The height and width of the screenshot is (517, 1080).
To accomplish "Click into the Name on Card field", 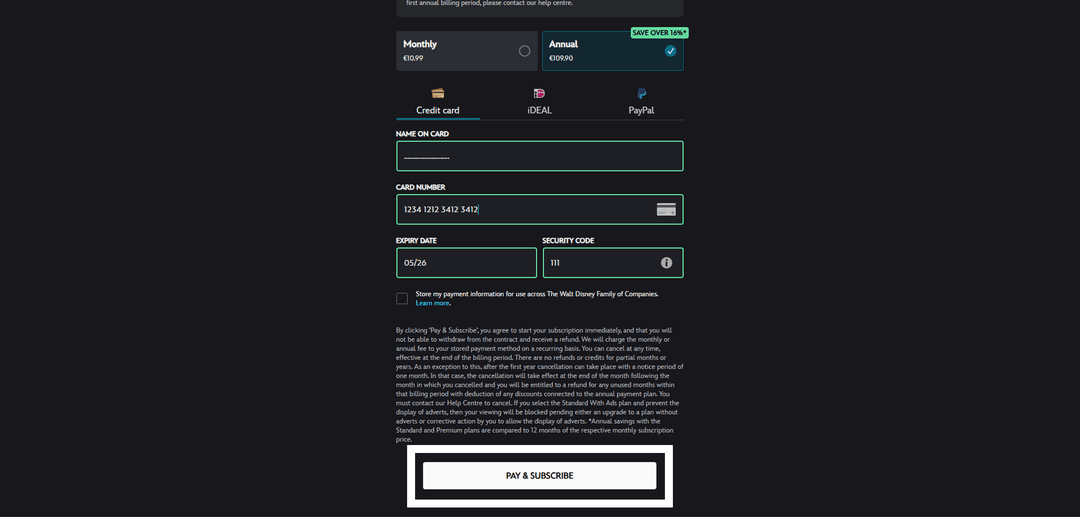I will (x=539, y=156).
